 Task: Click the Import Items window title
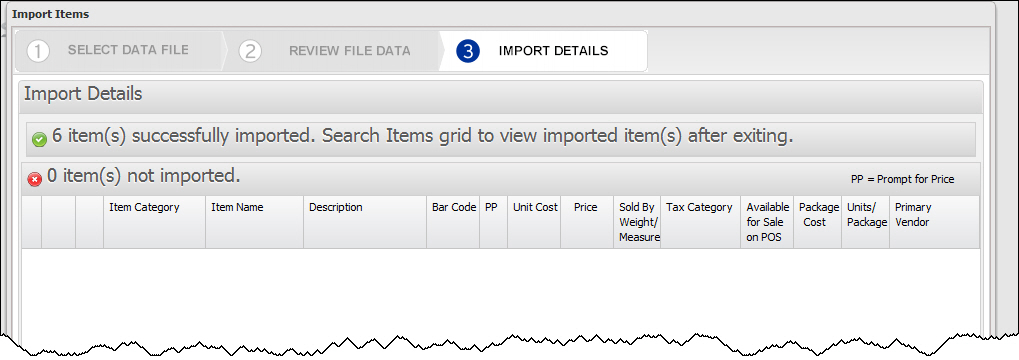(51, 14)
